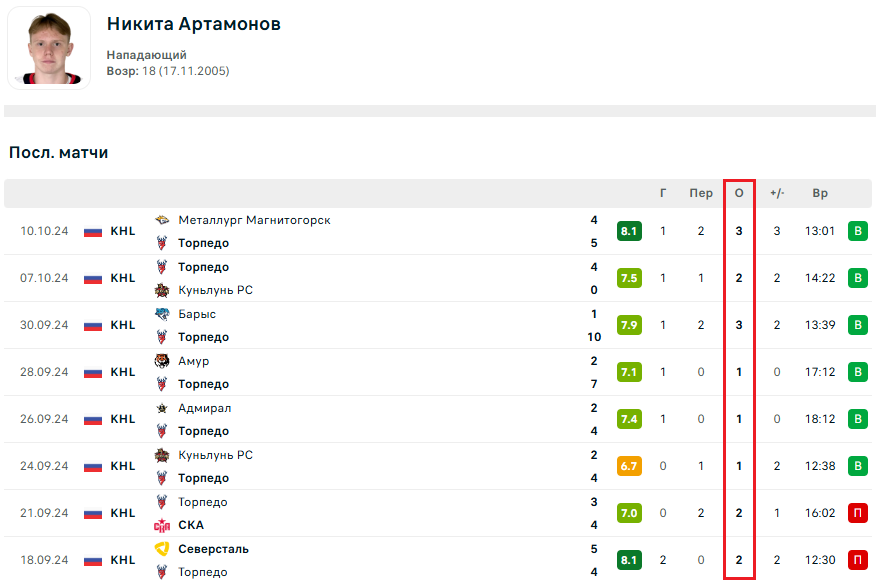Click the Пер assists column header

[701, 193]
